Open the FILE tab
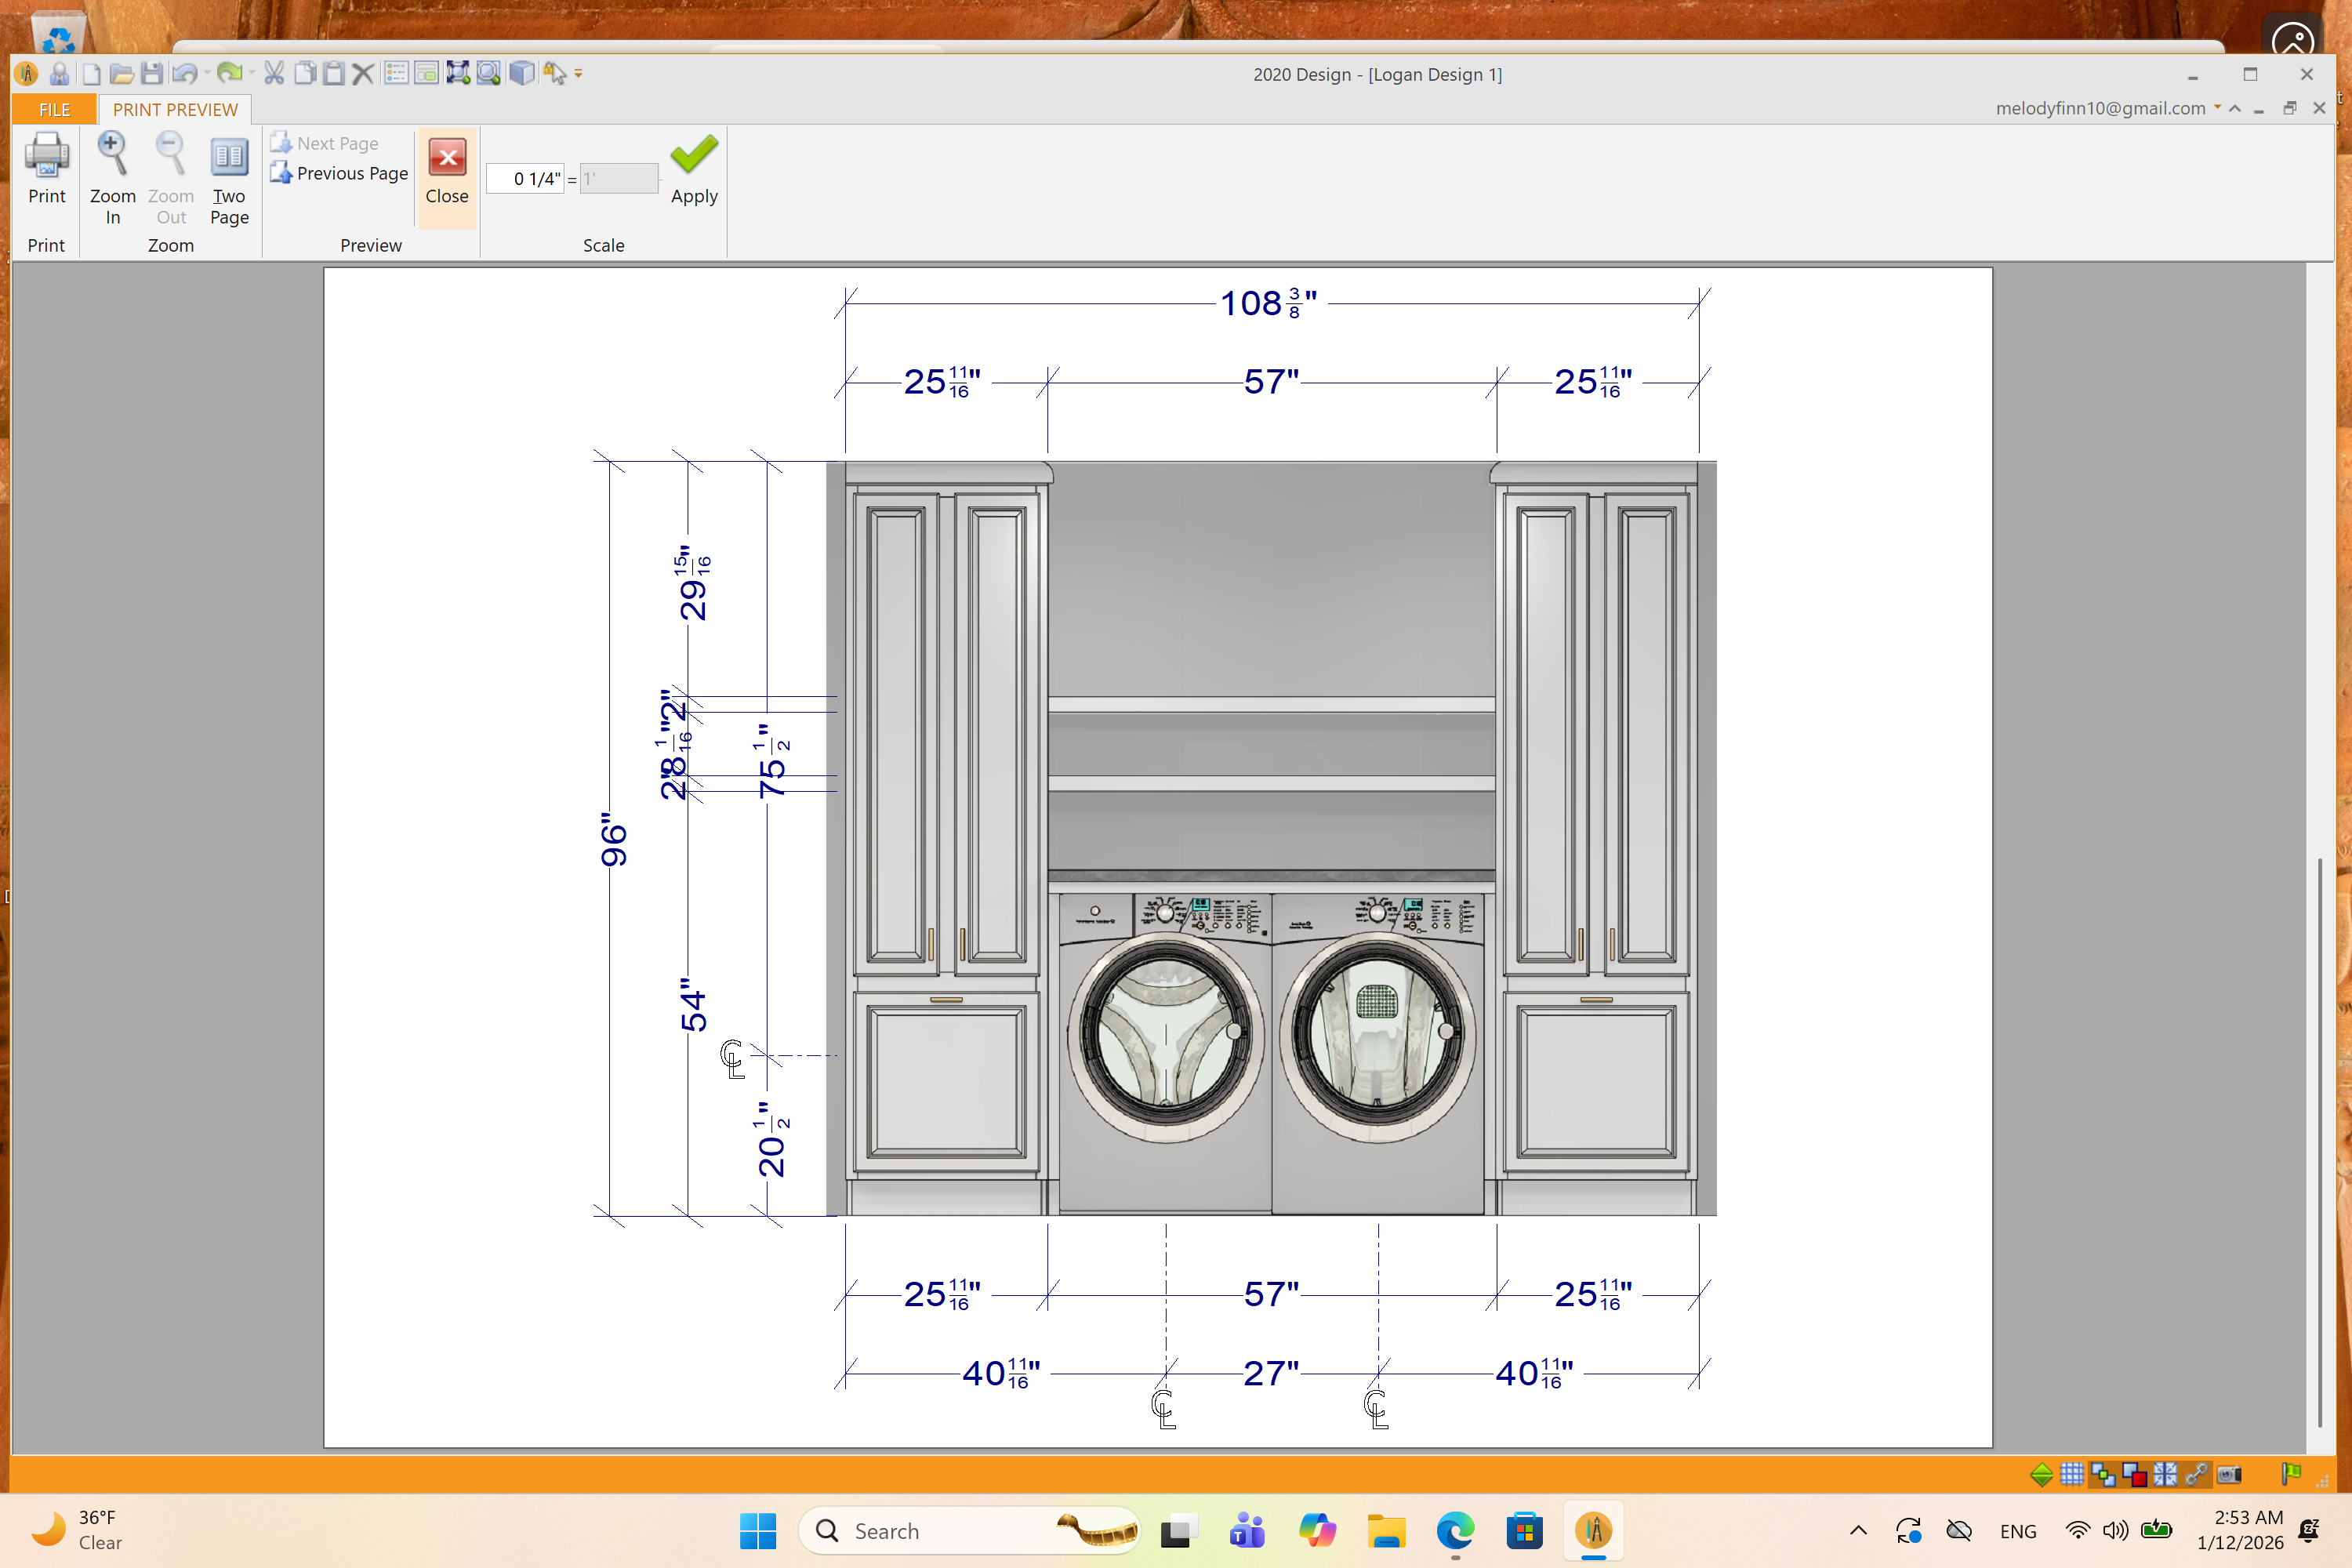This screenshot has height=1568, width=2352. (54, 109)
